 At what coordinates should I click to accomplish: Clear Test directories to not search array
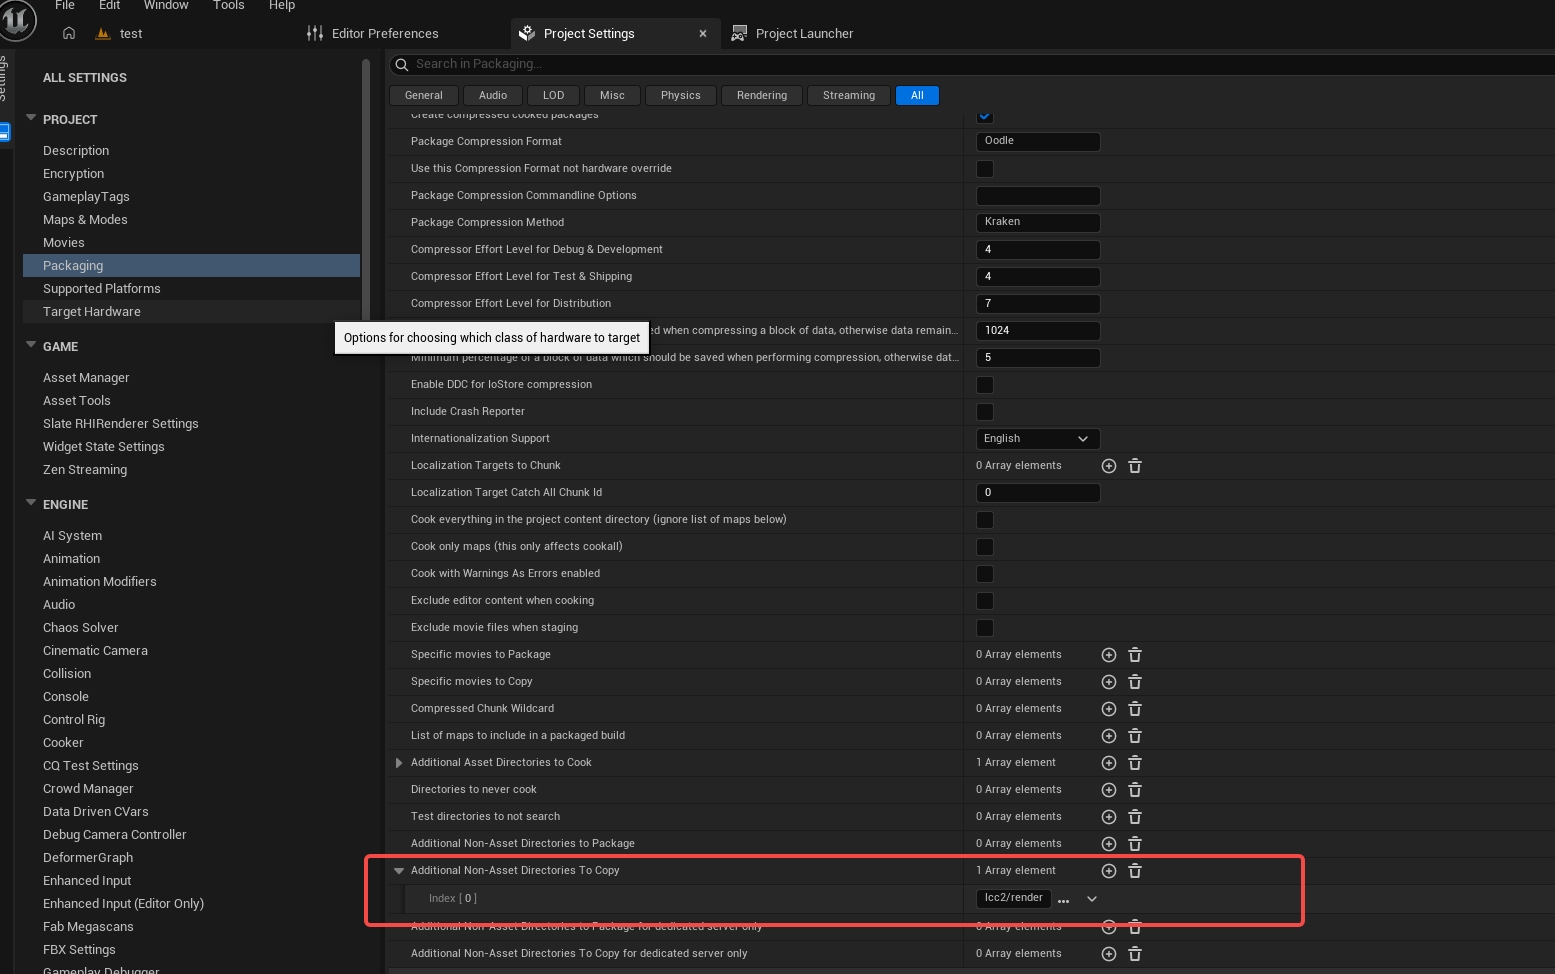[x=1135, y=817]
